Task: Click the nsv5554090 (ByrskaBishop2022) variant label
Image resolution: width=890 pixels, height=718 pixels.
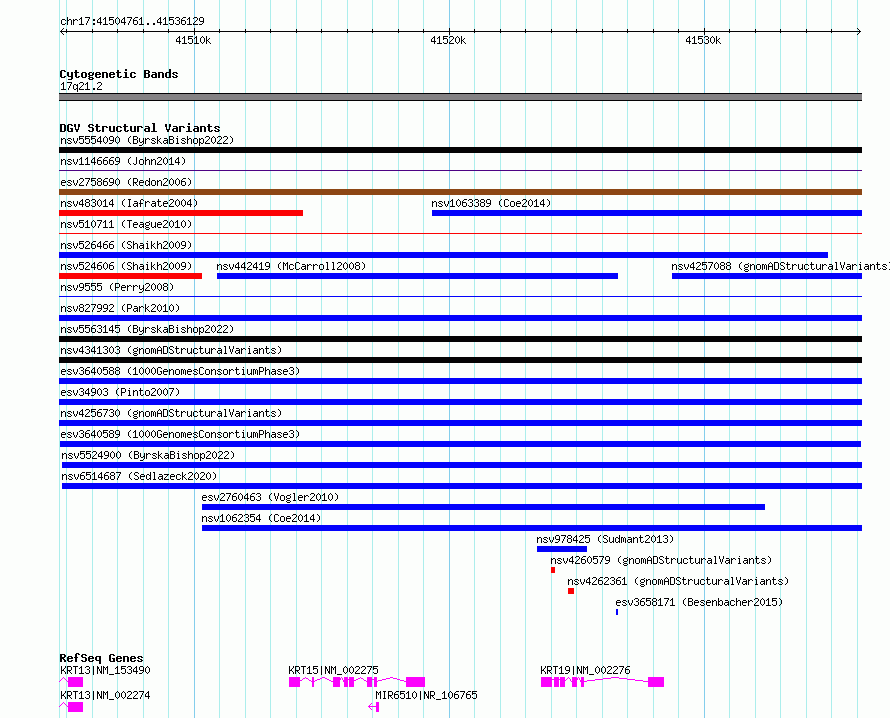Action: [x=147, y=140]
